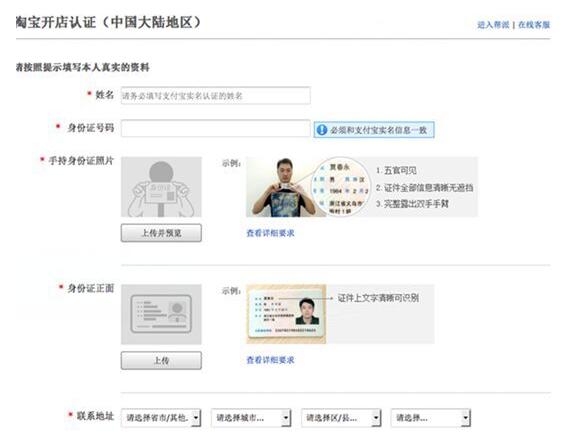This screenshot has width=574, height=434.
Task: Expand the 请选择区/县 district dropdown
Action: 341,418
